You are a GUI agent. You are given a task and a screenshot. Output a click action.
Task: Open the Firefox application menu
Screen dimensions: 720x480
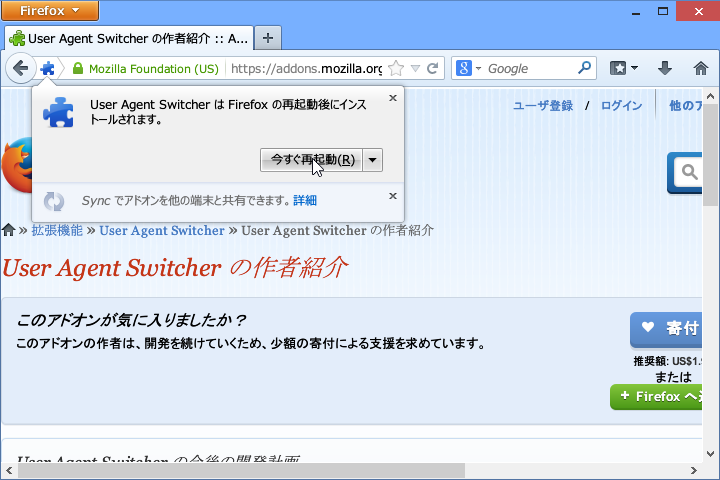(x=50, y=10)
